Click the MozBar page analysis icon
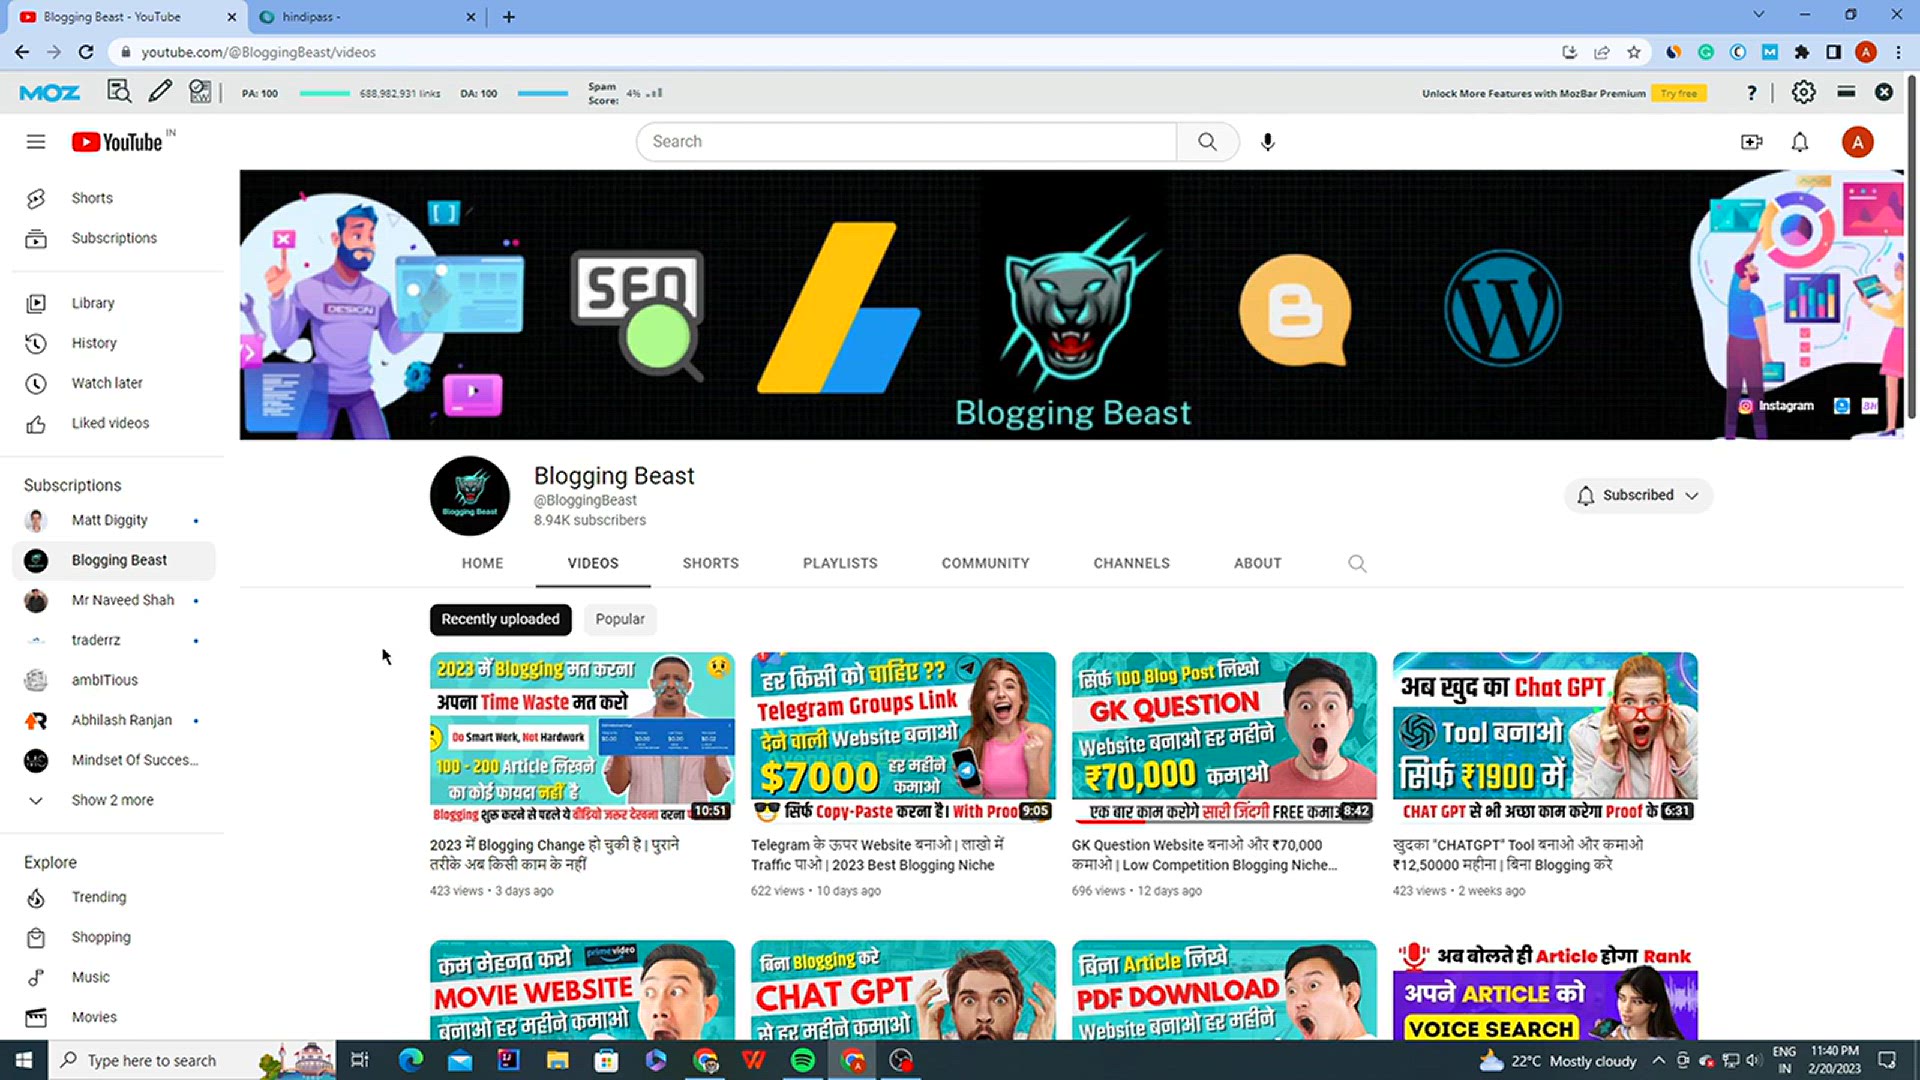 coord(119,92)
